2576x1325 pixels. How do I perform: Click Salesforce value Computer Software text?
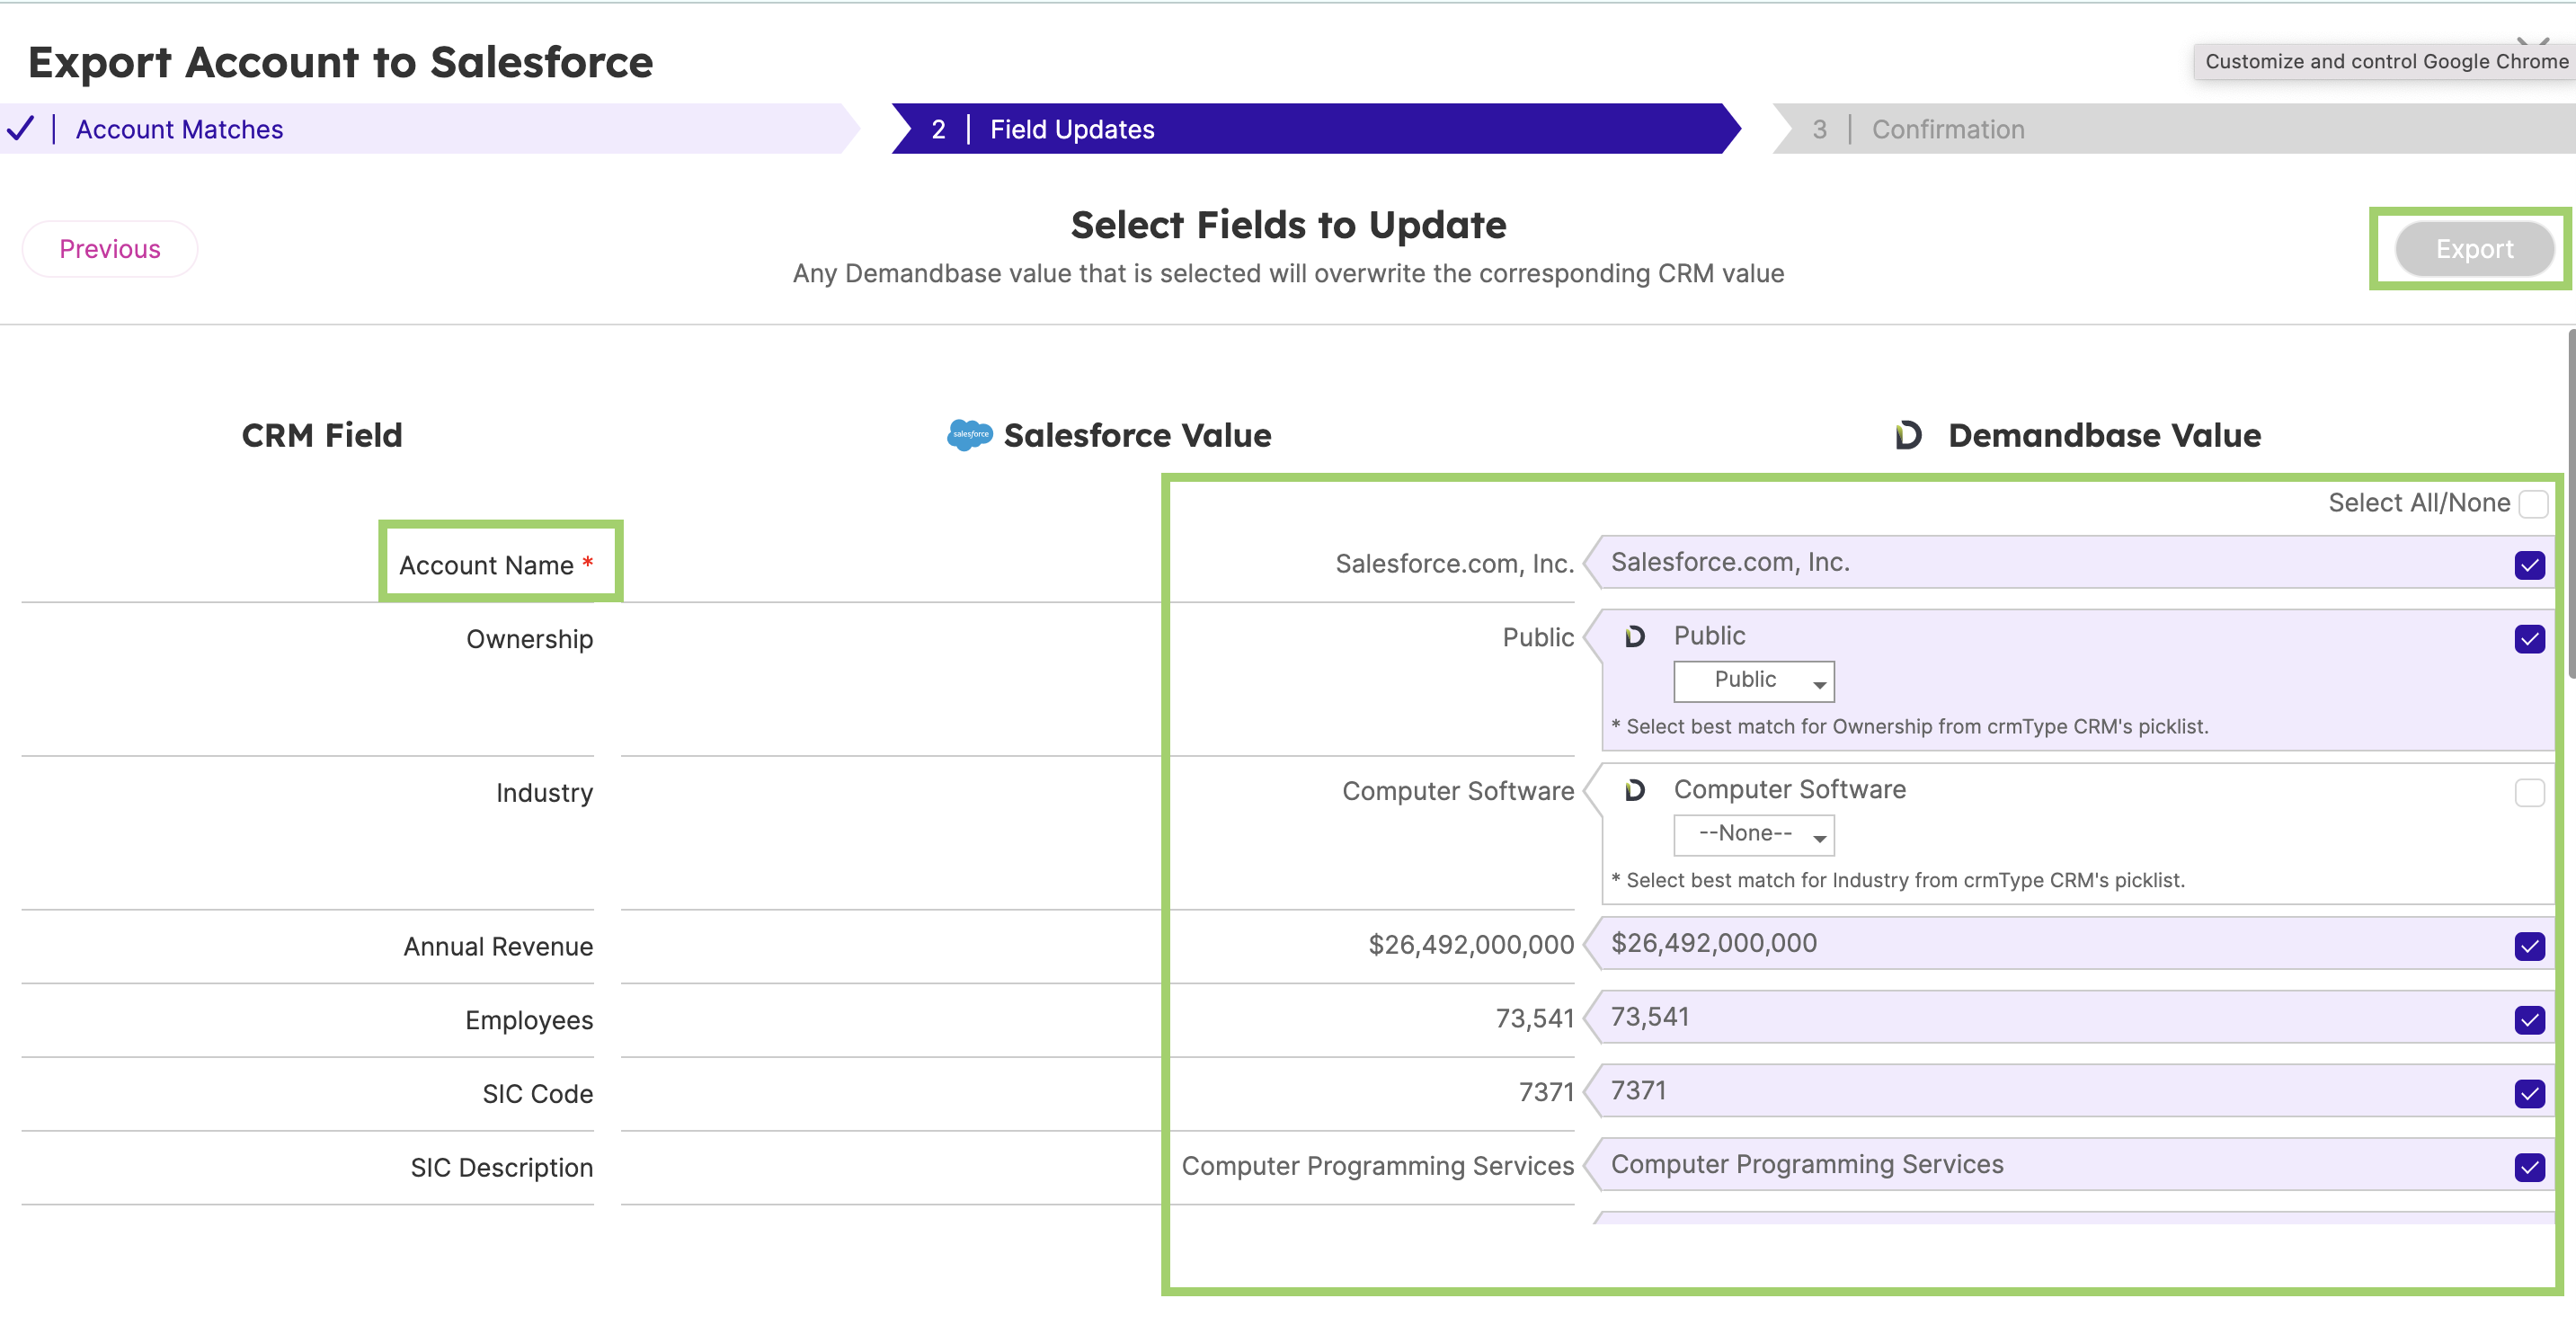click(x=1457, y=792)
